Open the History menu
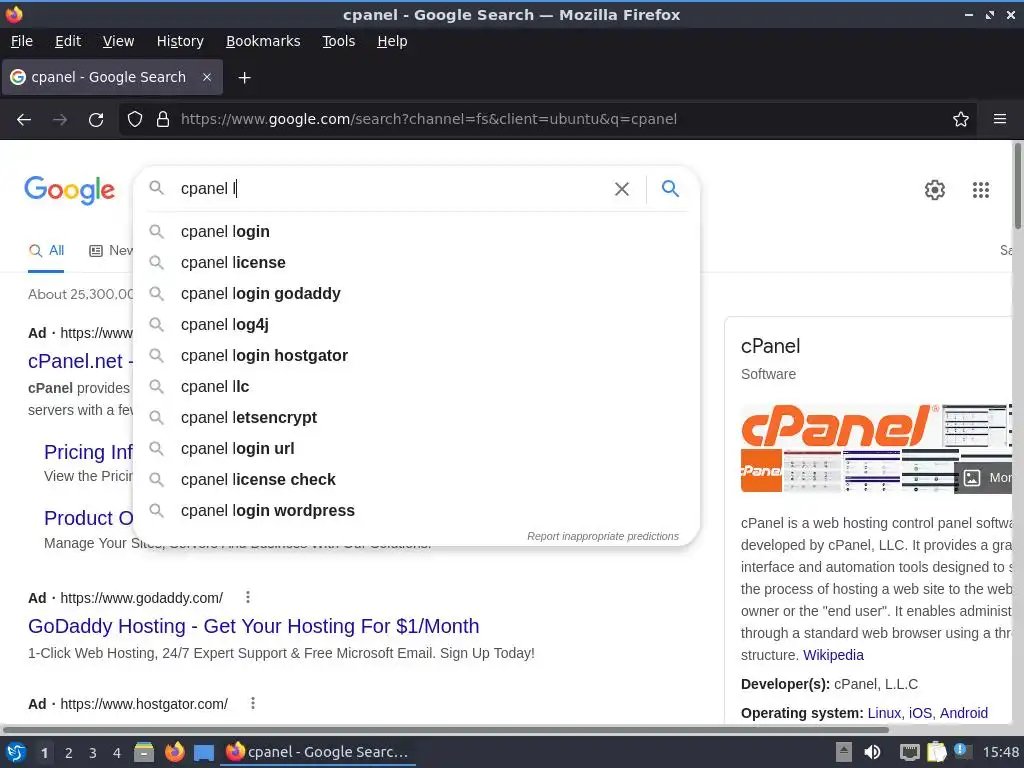 coord(180,41)
